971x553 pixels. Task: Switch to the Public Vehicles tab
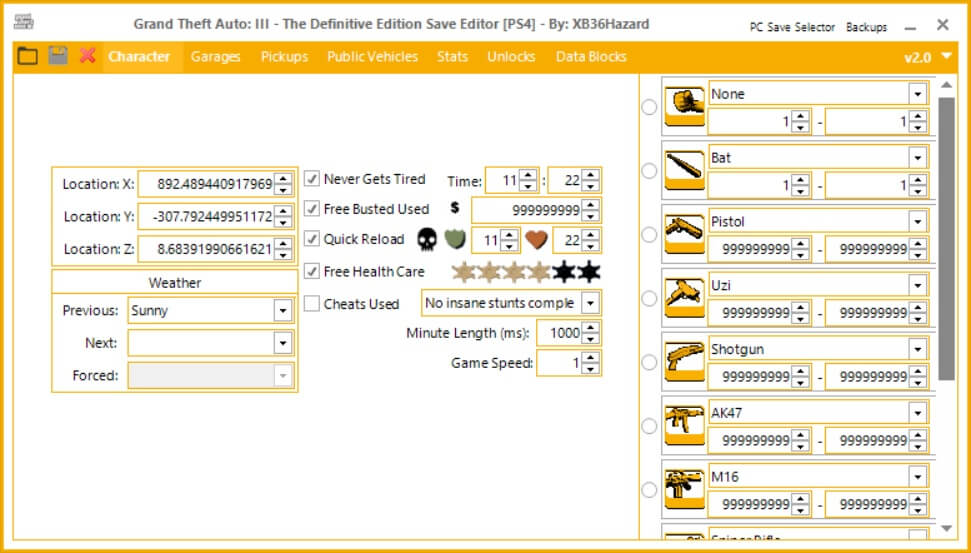pos(373,56)
